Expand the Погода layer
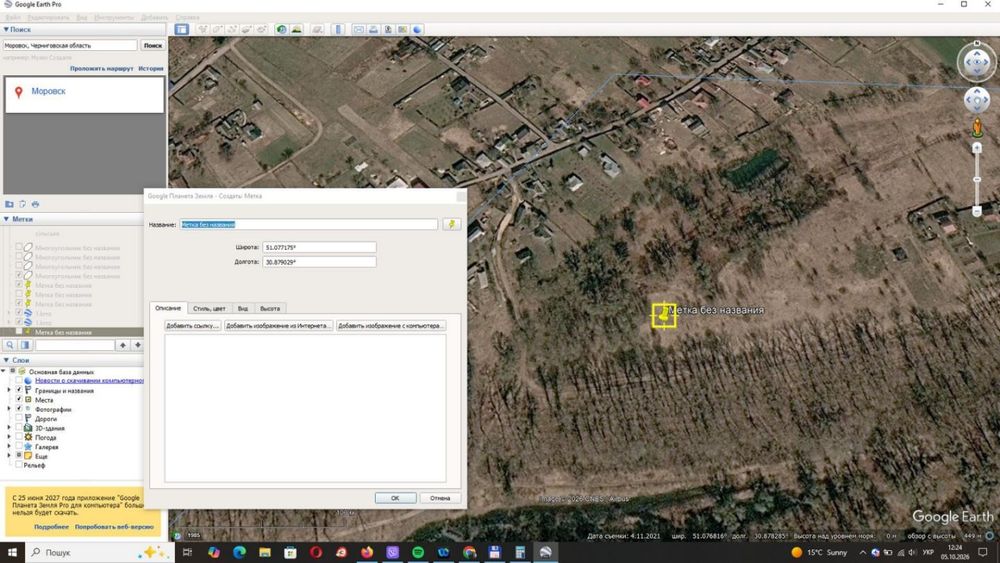The width and height of the screenshot is (1000, 563). click(9, 437)
